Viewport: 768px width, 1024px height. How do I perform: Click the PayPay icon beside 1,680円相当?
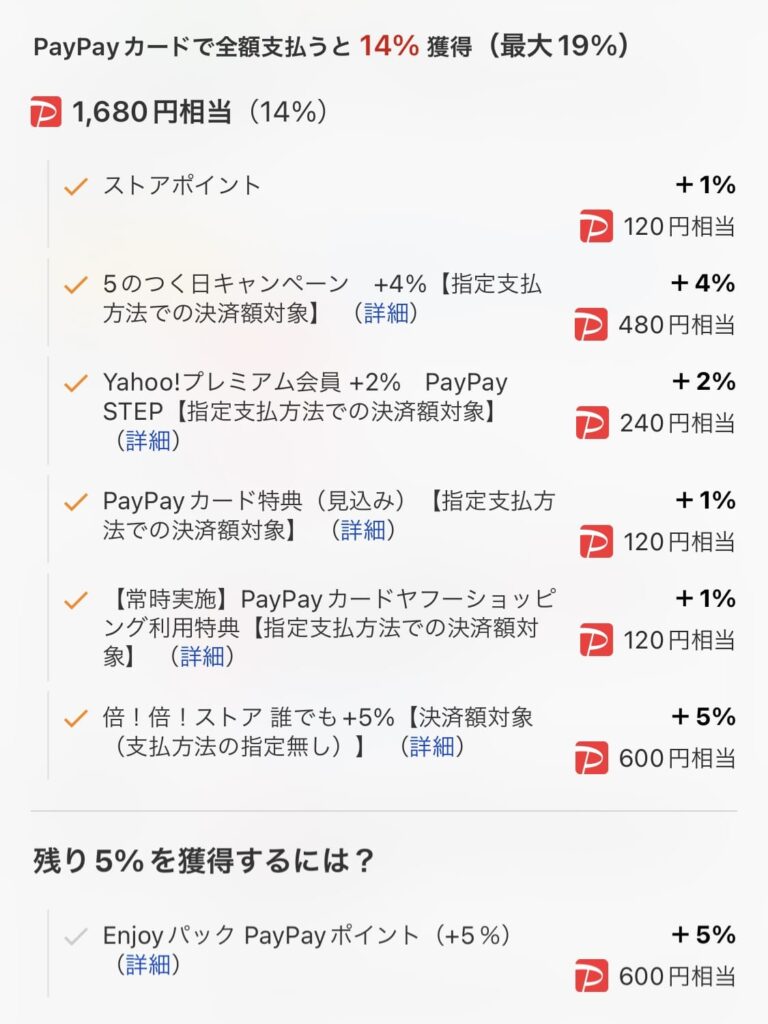[46, 112]
